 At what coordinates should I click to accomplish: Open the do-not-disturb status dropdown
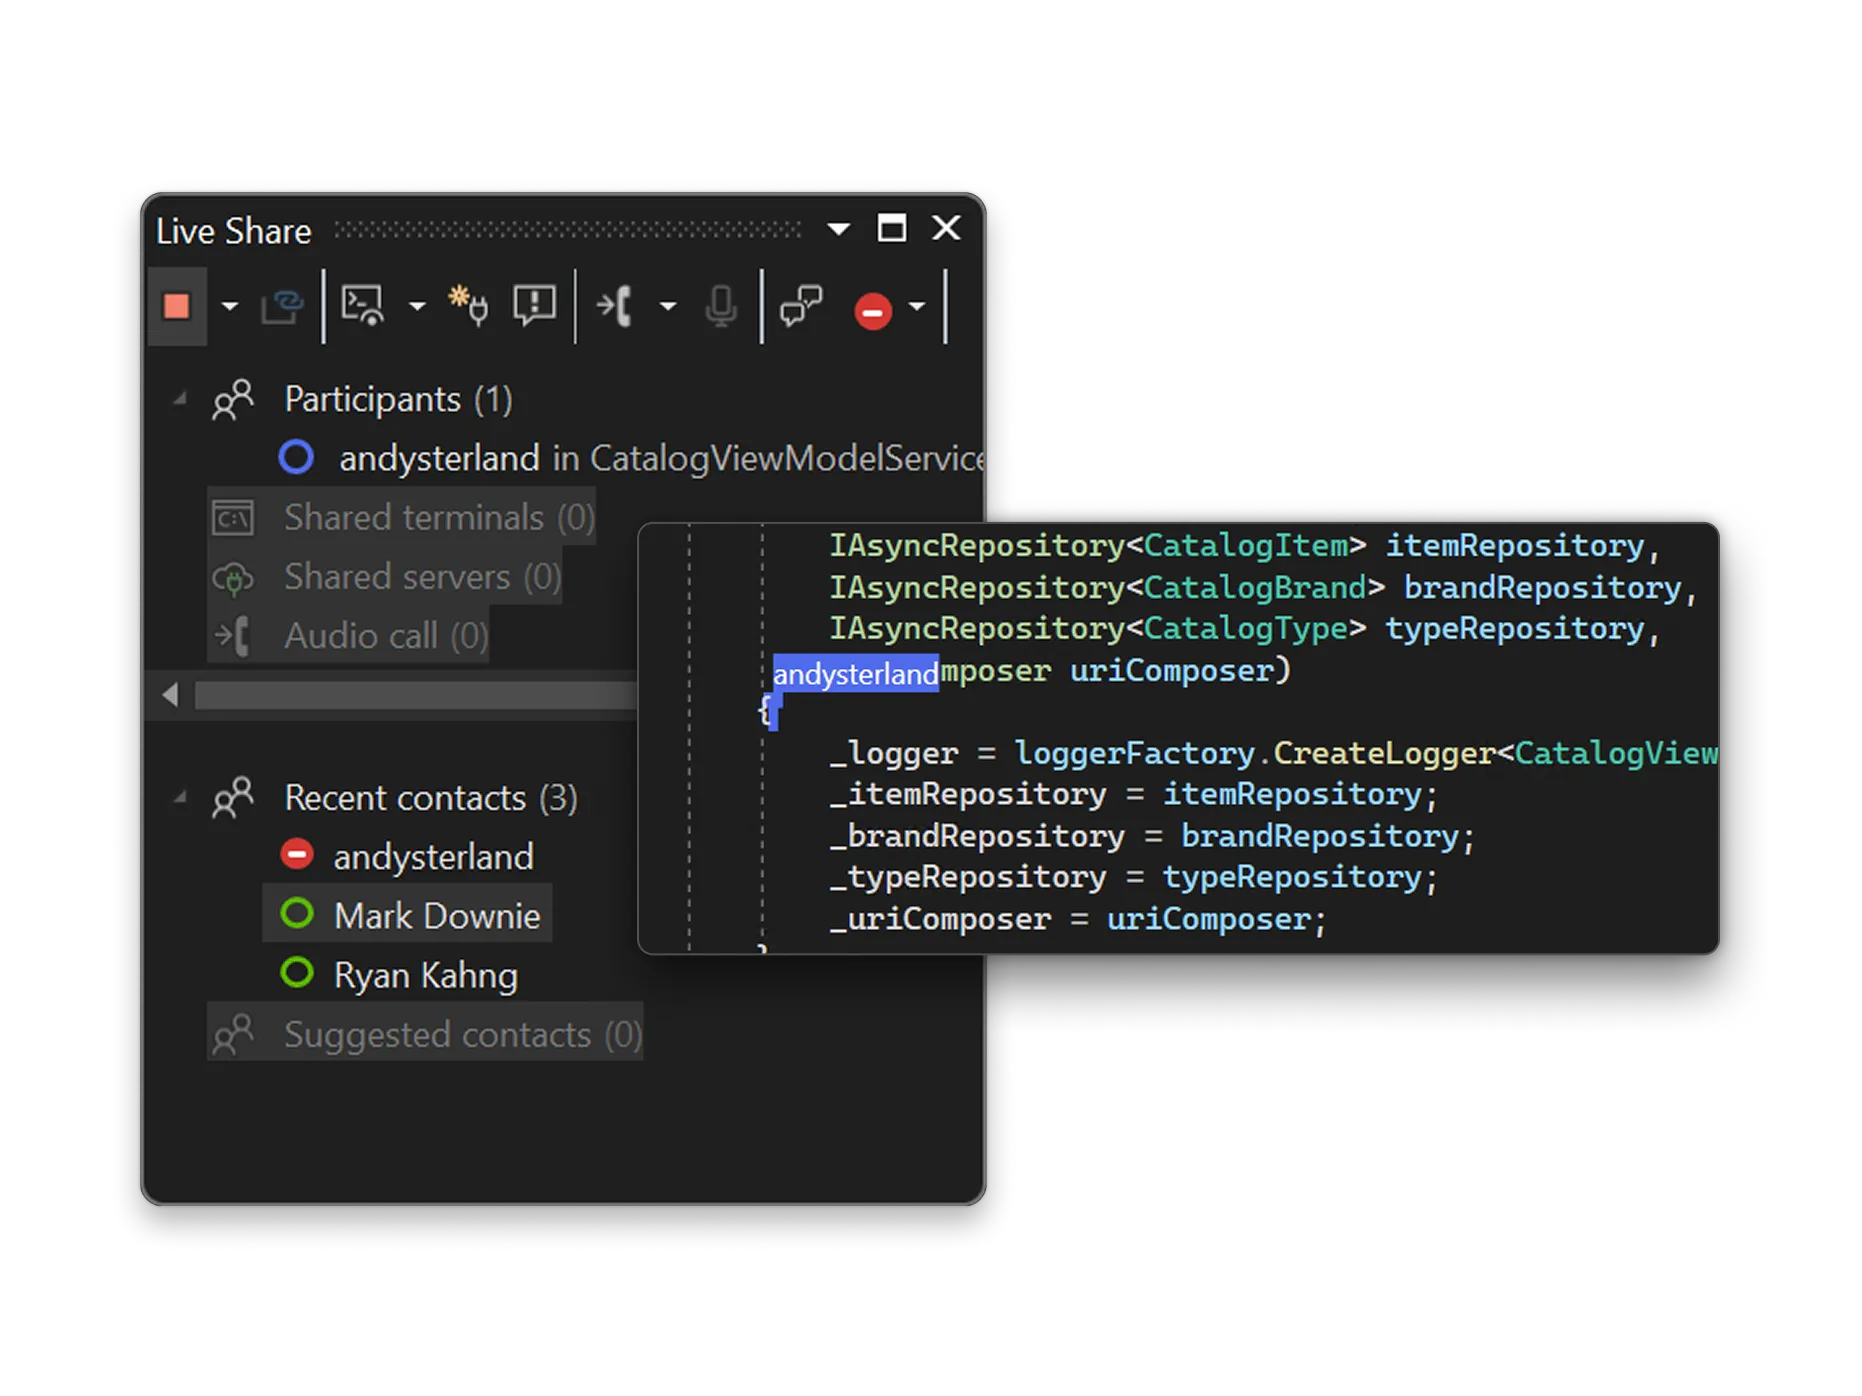917,308
